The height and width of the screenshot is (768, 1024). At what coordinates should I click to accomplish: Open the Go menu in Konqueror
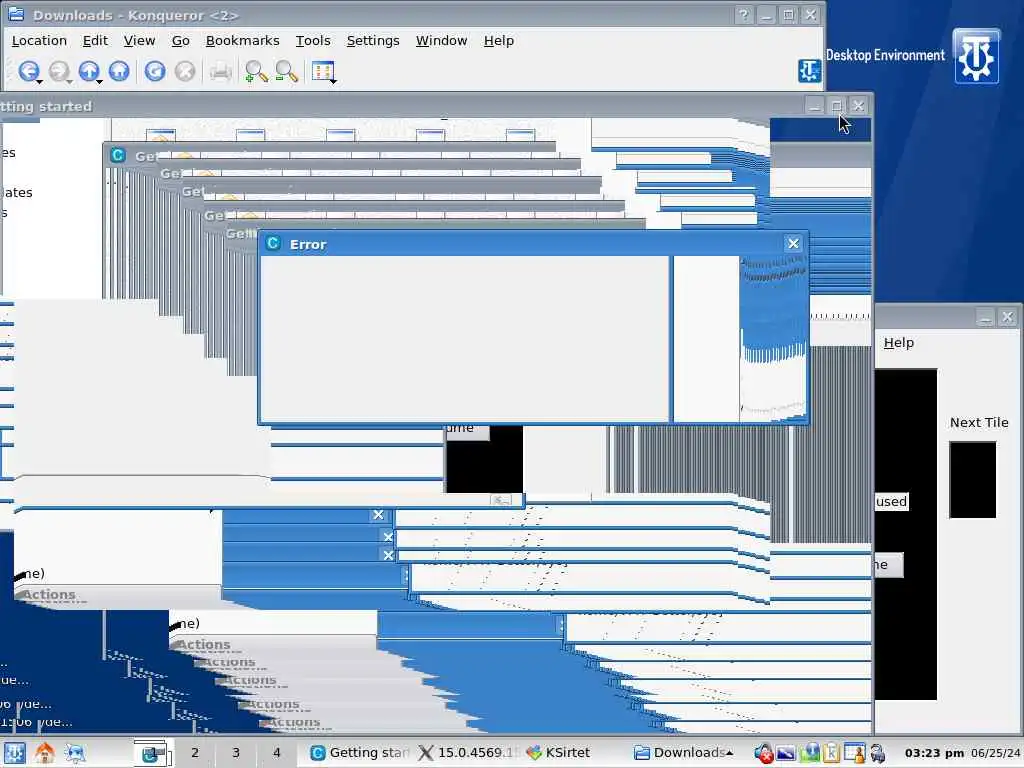point(180,40)
